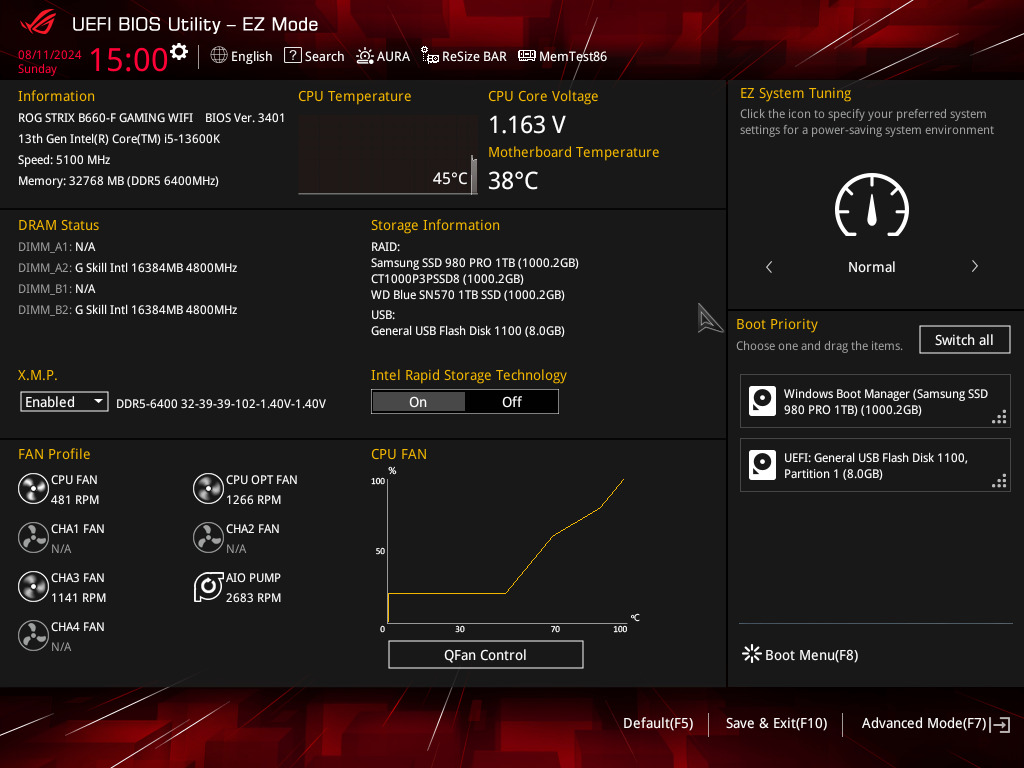This screenshot has height=768, width=1024.
Task: Click WD Blue SN570 storage entry
Action: coord(468,295)
